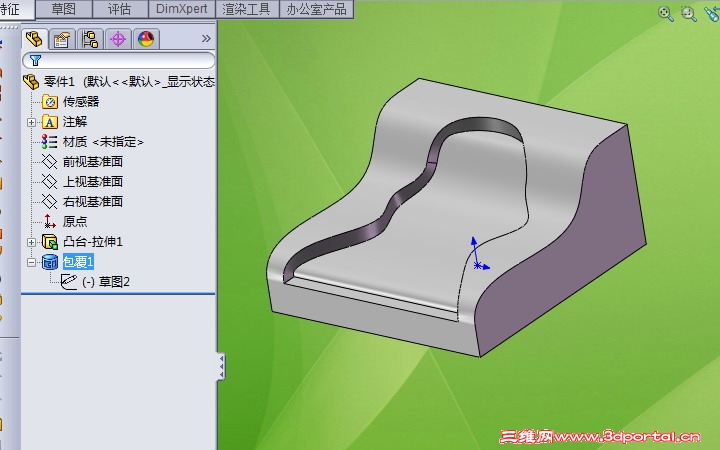Click the filter funnel icon
Image resolution: width=720 pixels, height=450 pixels.
point(35,60)
